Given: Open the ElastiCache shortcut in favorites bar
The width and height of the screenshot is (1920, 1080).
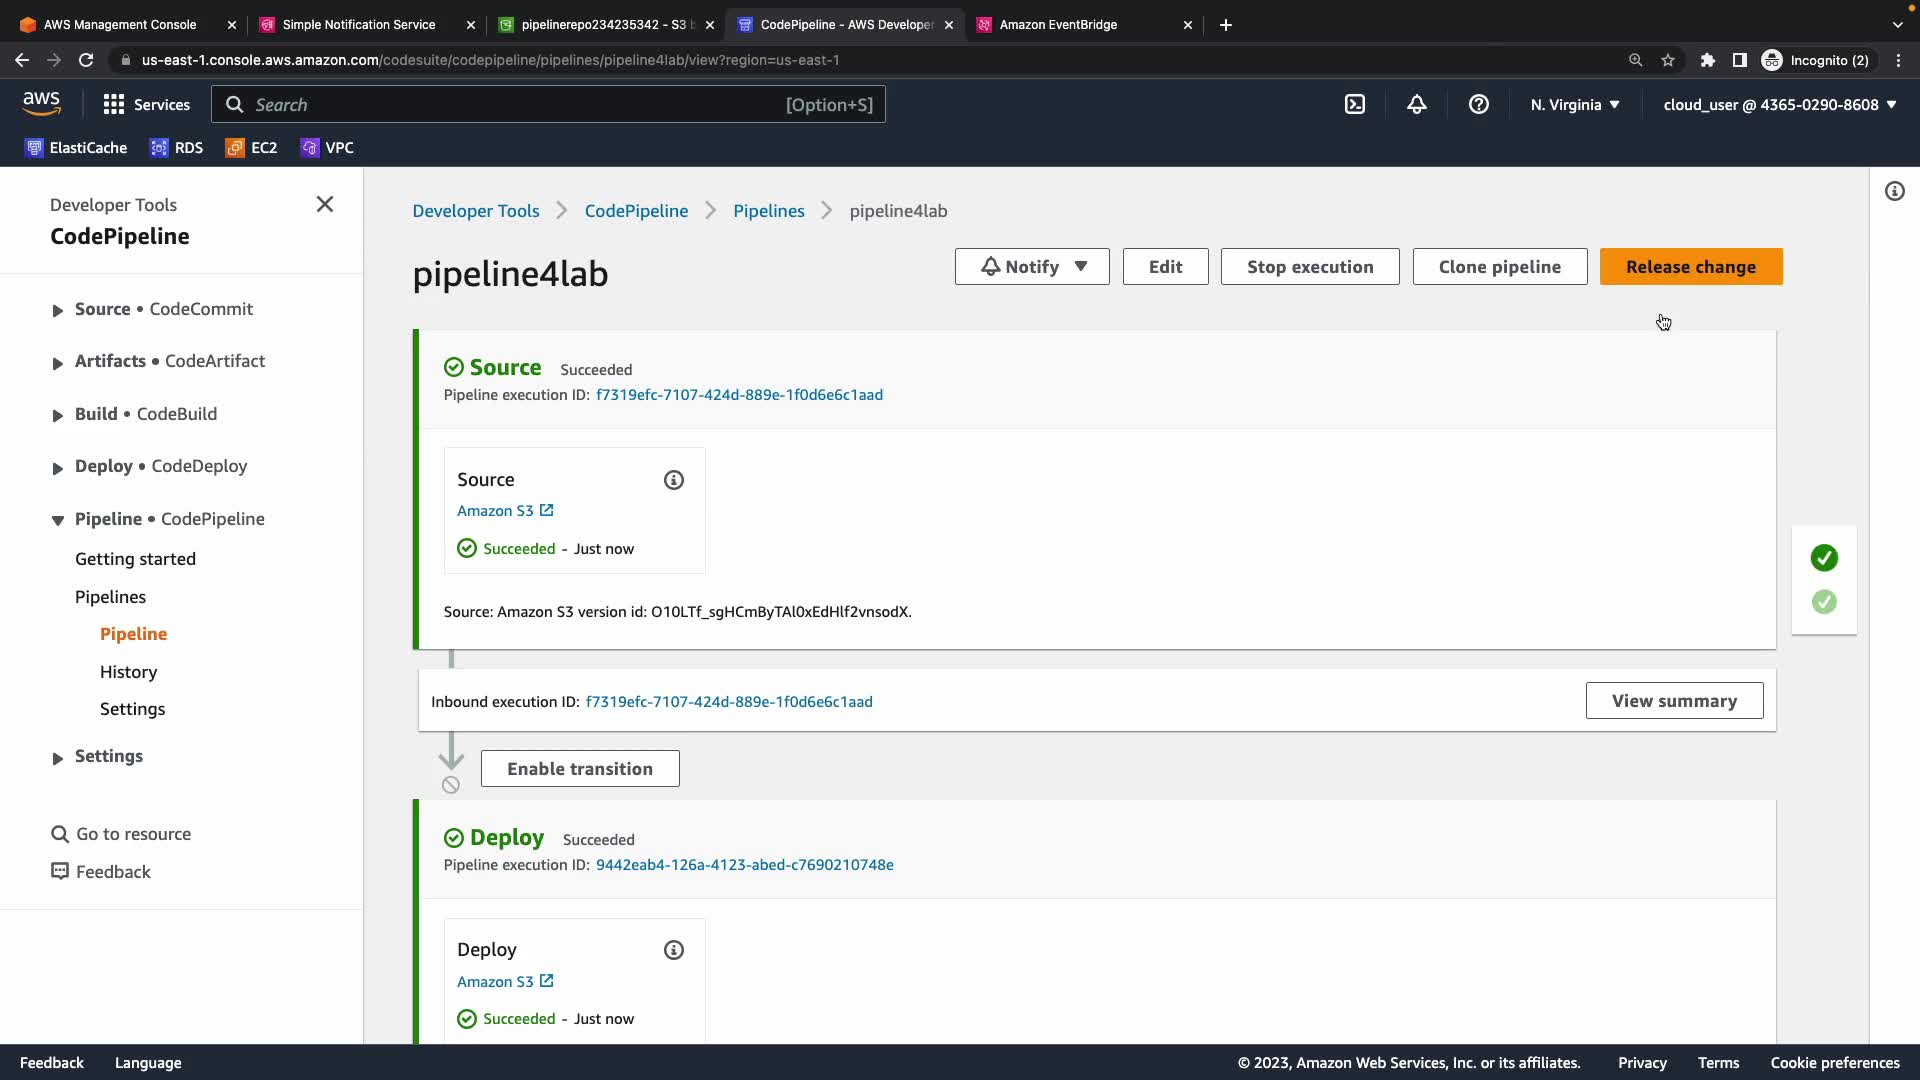Looking at the screenshot, I should (76, 147).
